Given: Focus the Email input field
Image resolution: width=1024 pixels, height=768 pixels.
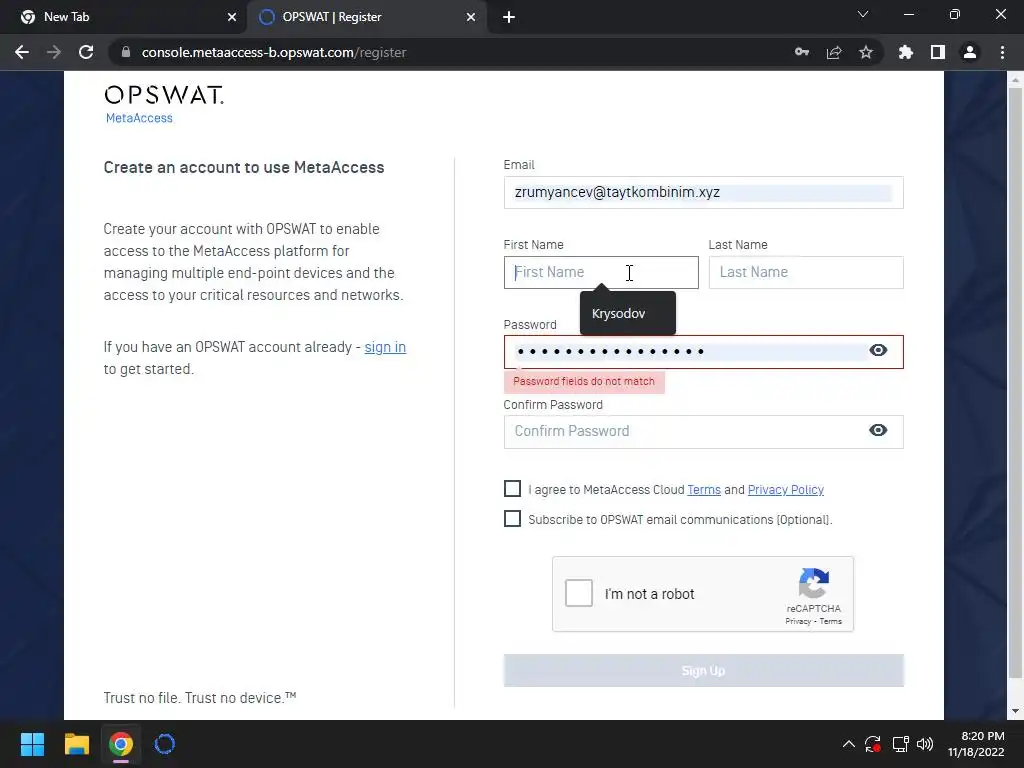Looking at the screenshot, I should 703,193.
